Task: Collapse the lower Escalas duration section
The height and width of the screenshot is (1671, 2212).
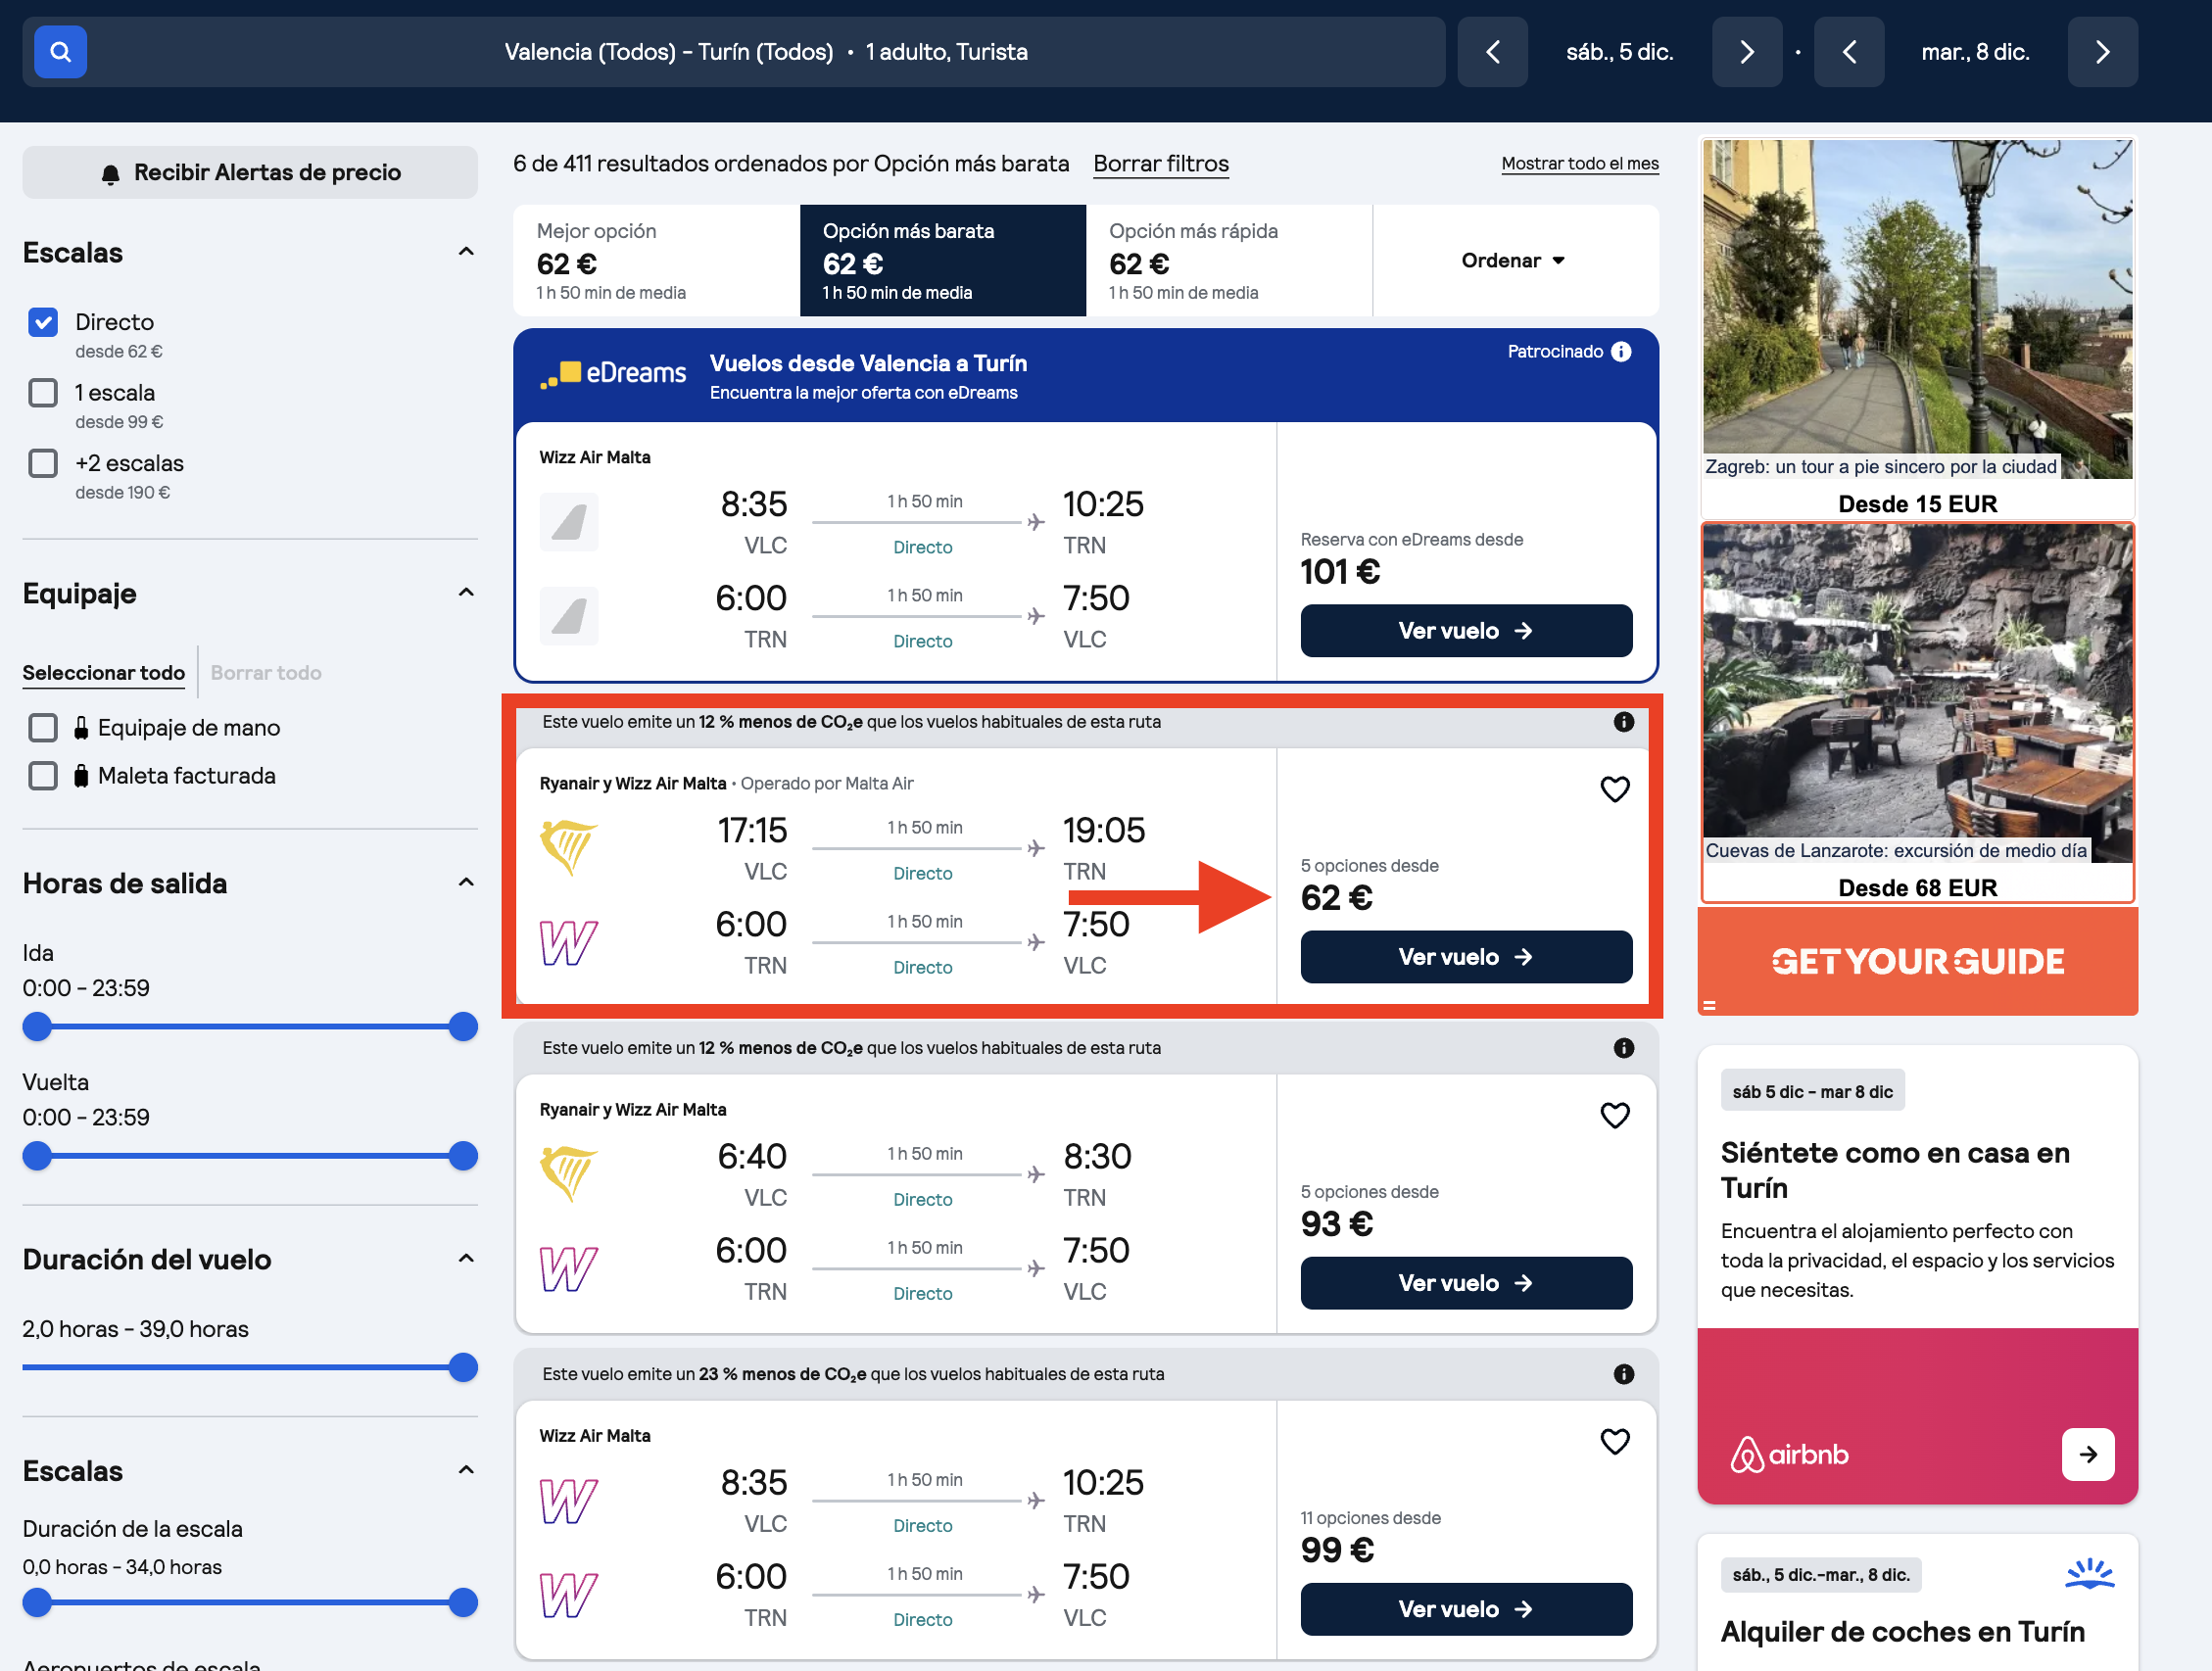Action: tap(466, 1471)
